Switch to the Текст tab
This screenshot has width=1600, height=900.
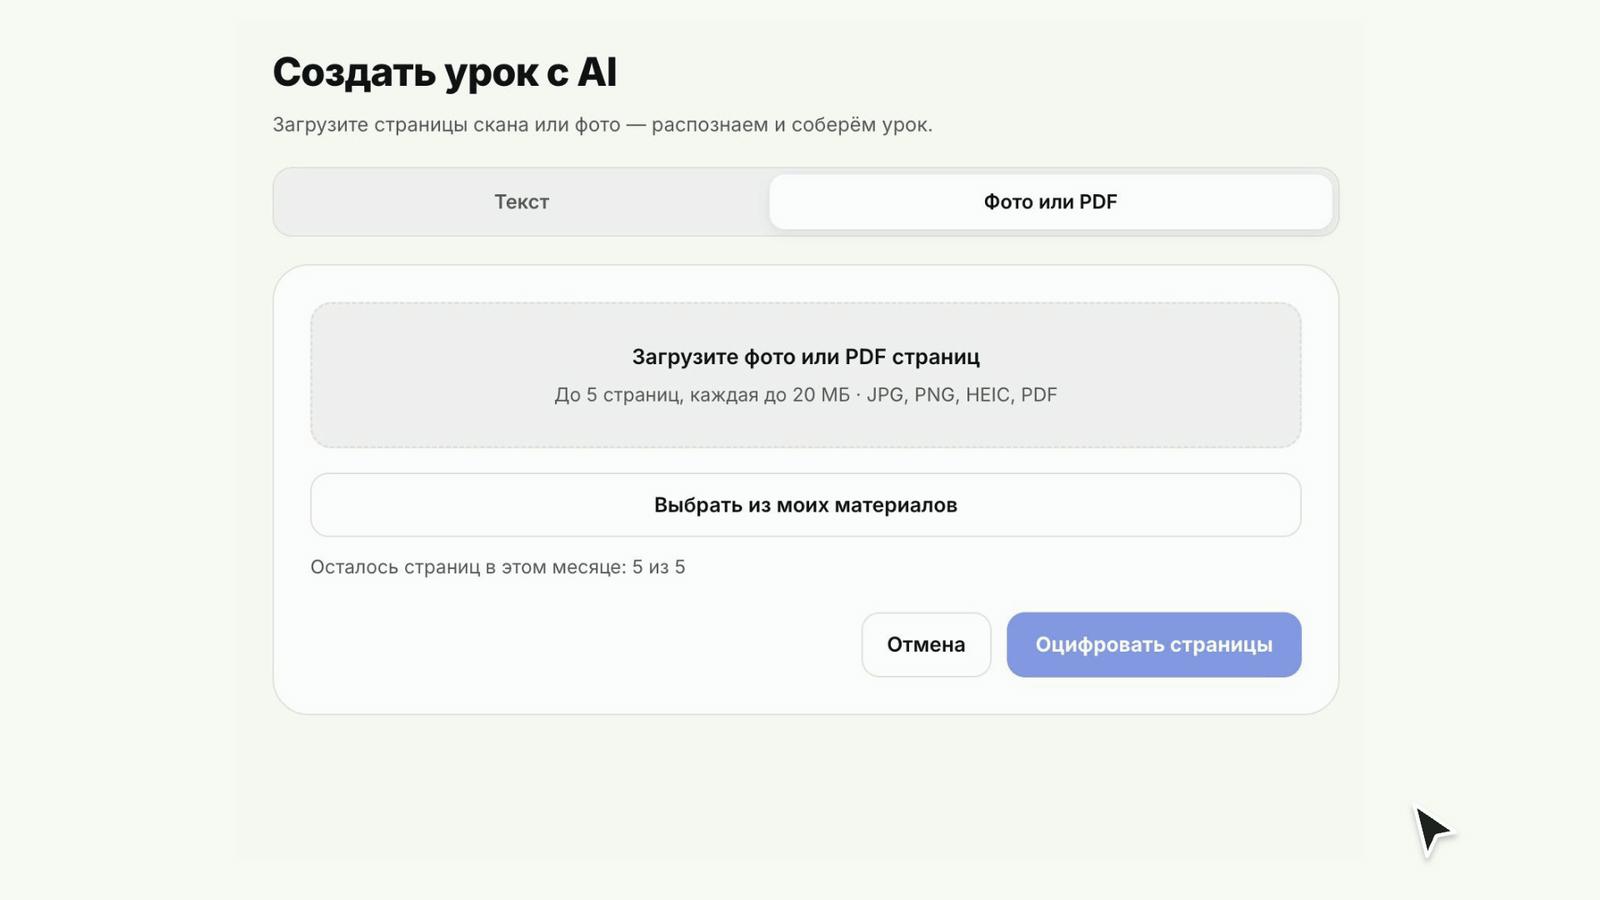521,202
